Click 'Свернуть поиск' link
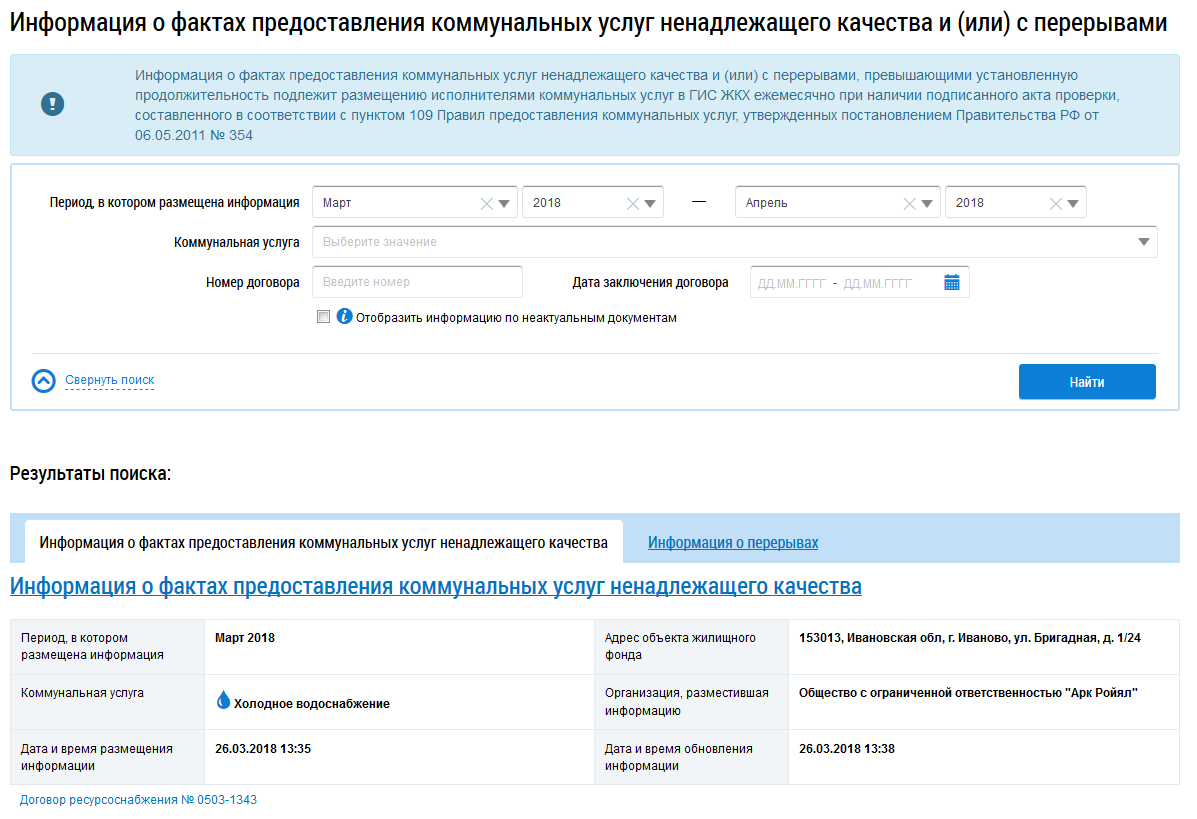Image resolution: width=1197 pixels, height=819 pixels. click(109, 381)
